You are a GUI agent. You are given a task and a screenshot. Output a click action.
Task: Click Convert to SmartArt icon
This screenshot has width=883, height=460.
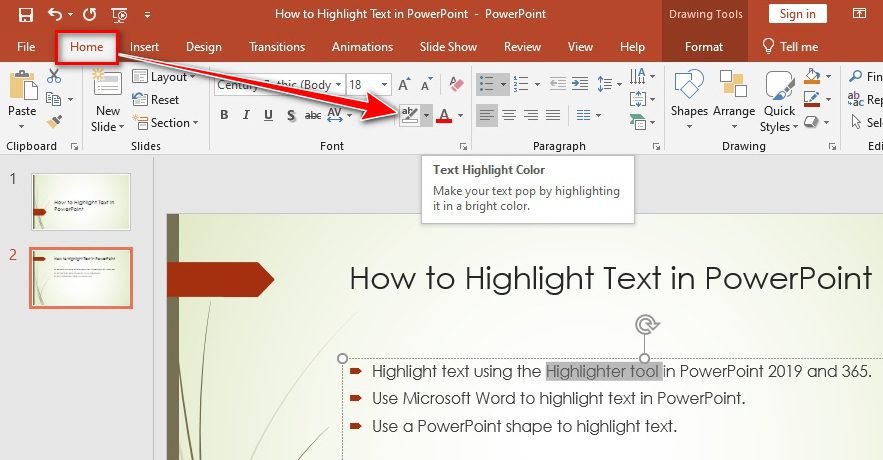point(638,122)
